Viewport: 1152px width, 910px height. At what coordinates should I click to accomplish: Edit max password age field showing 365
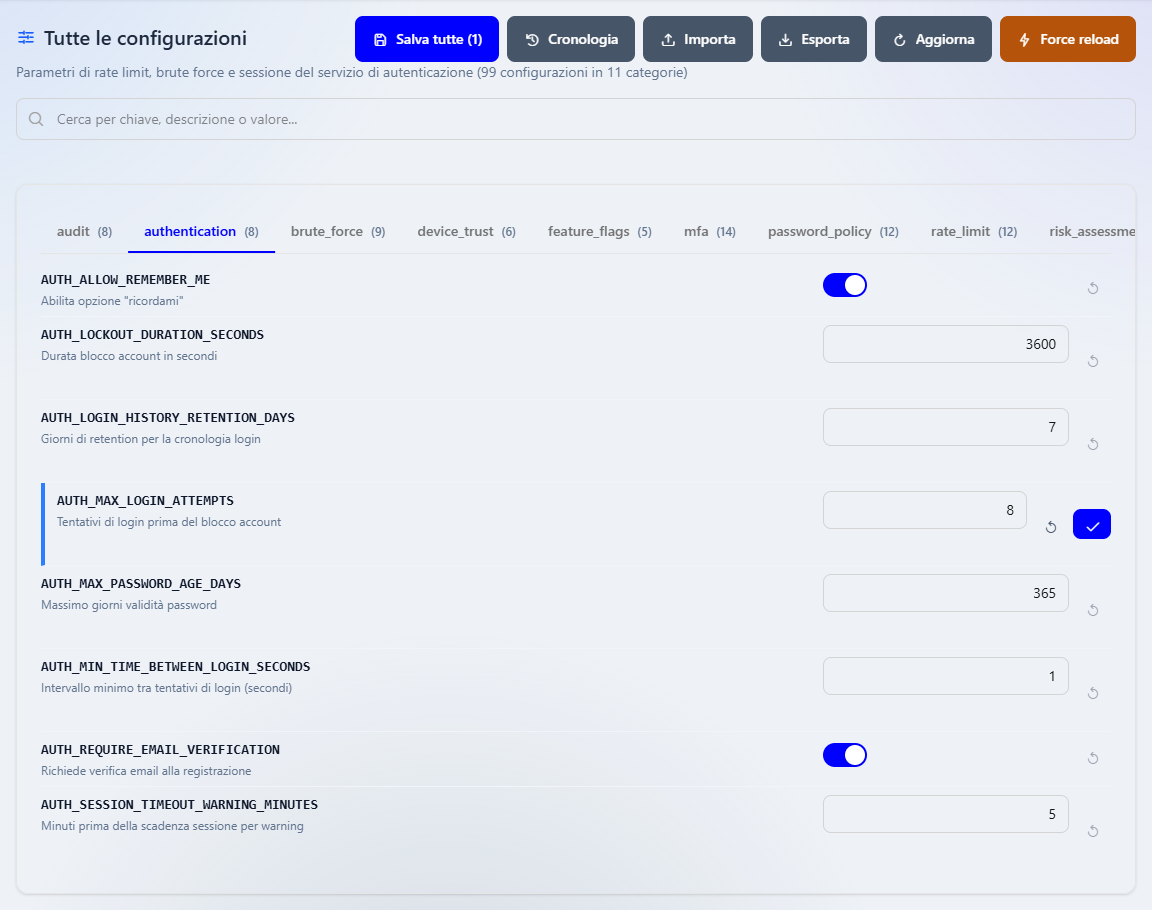pyautogui.click(x=946, y=593)
